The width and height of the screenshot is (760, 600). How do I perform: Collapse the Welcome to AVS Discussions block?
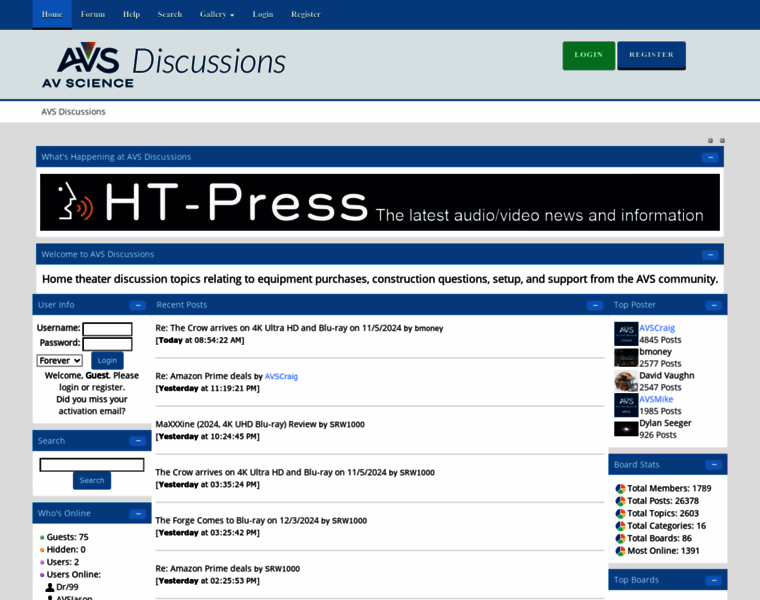pos(710,255)
